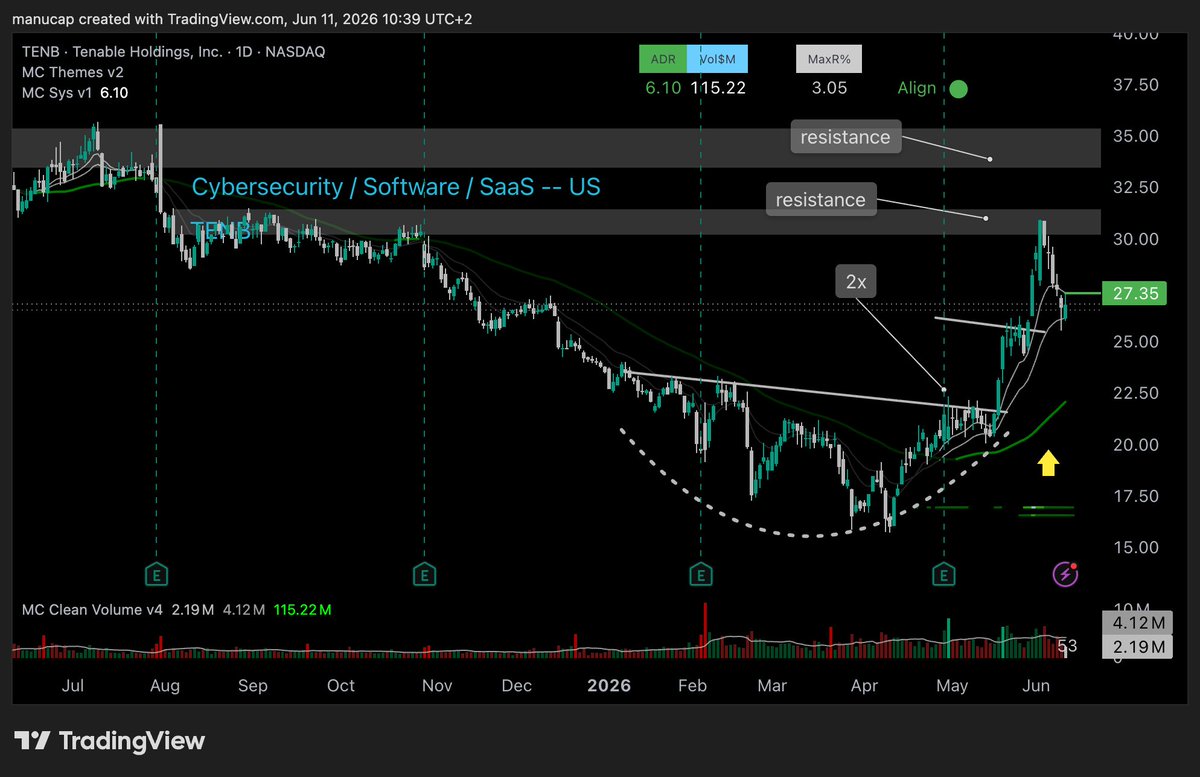Click the 115.22 value under Vol$M header
The width and height of the screenshot is (1200, 777).
point(719,88)
